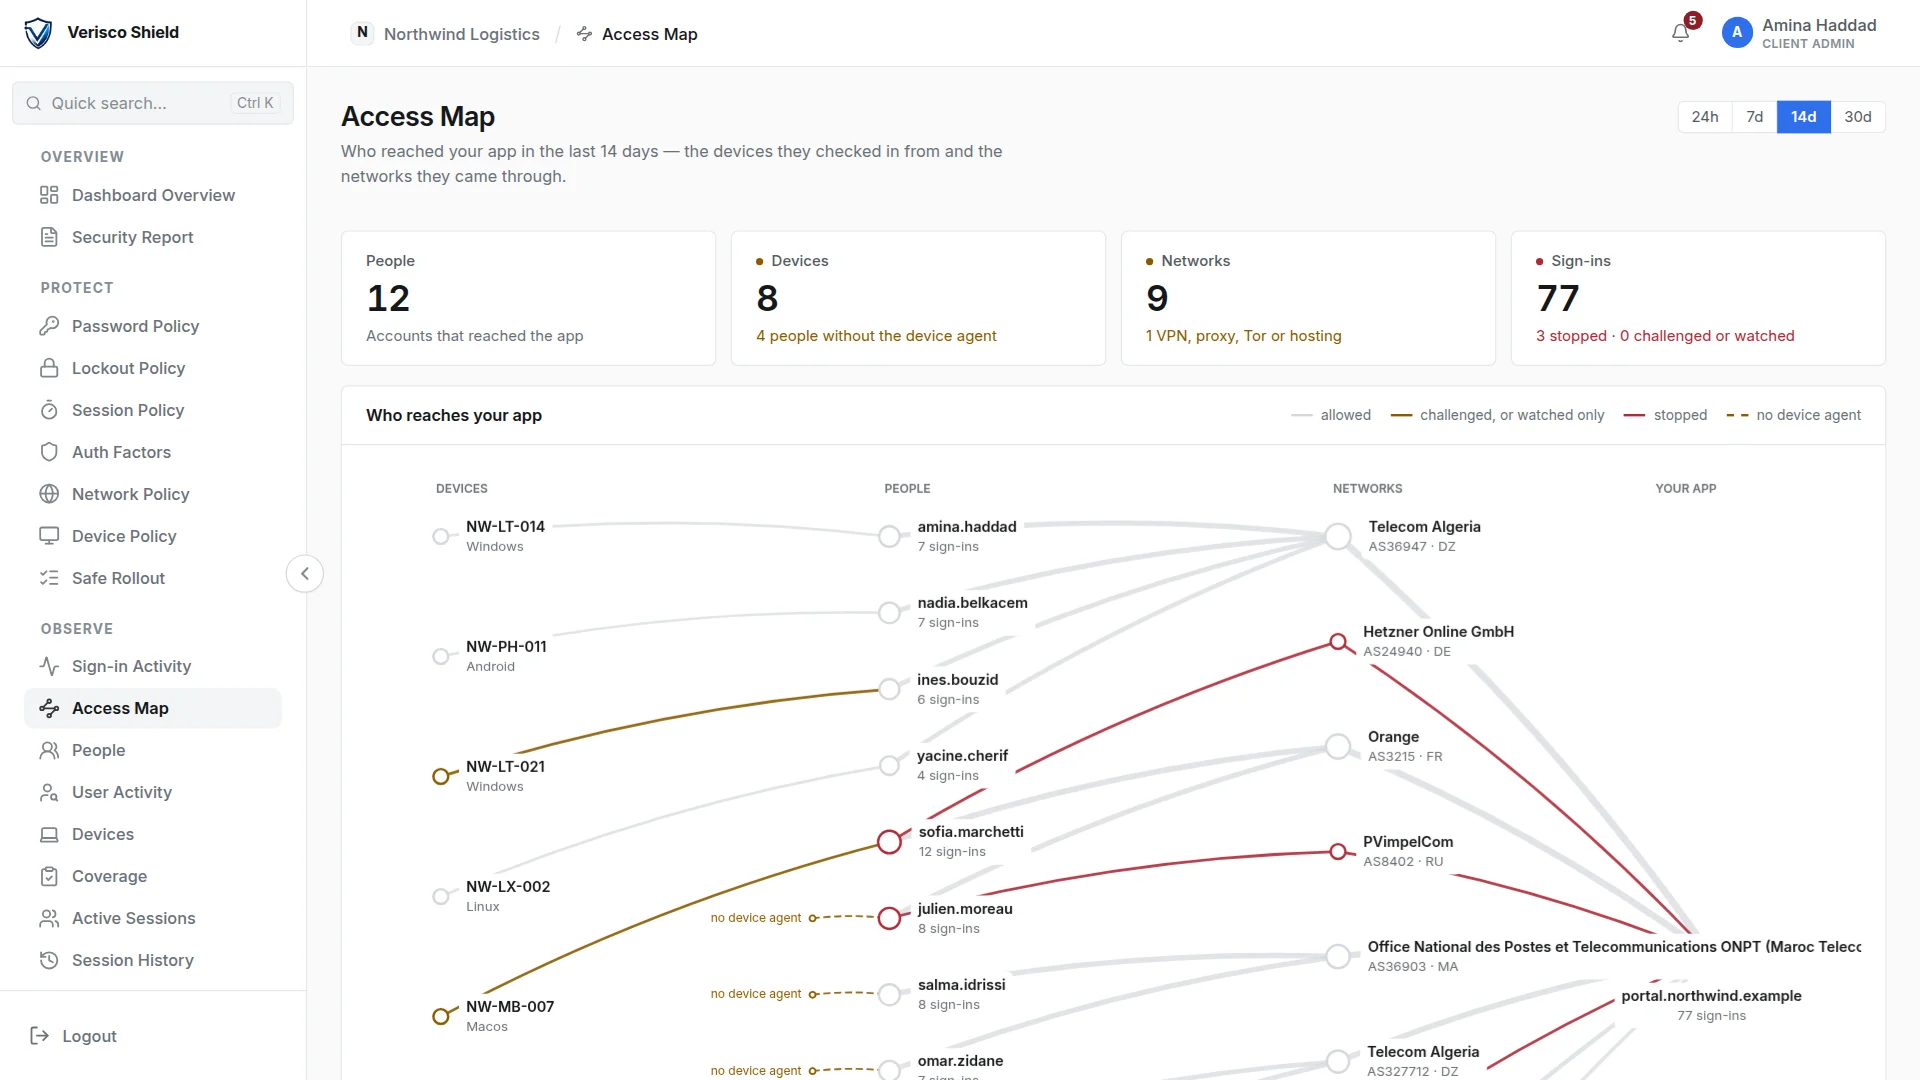1920x1080 pixels.
Task: Click Northwind Logistics breadcrumb
Action: [x=446, y=34]
